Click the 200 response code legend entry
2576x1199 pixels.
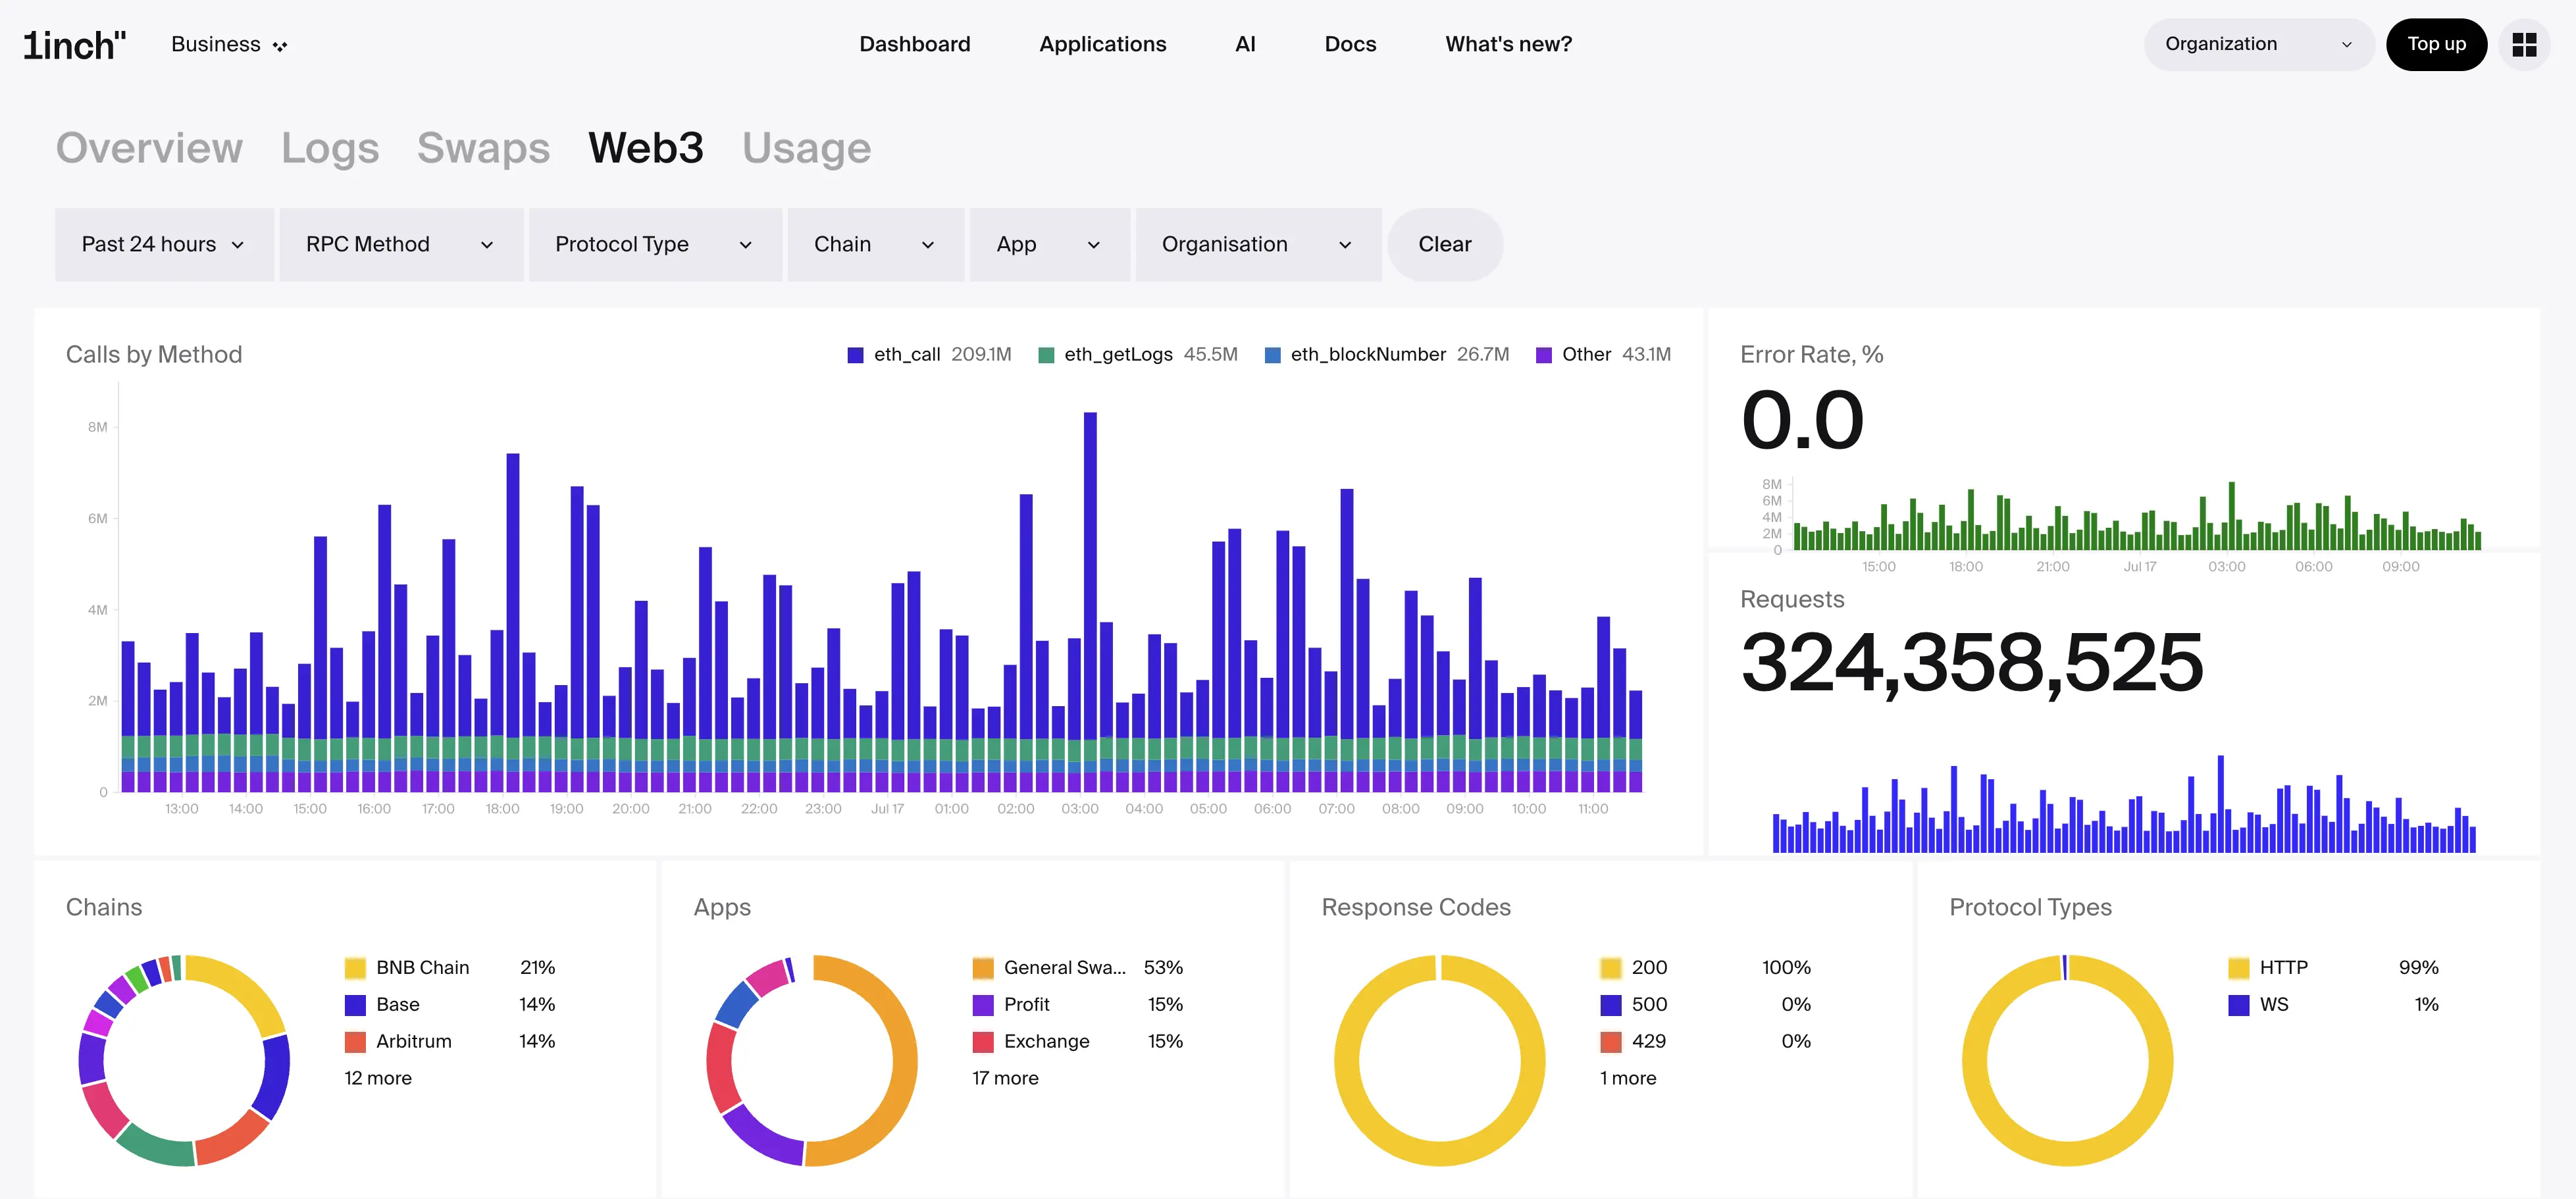(1705, 967)
